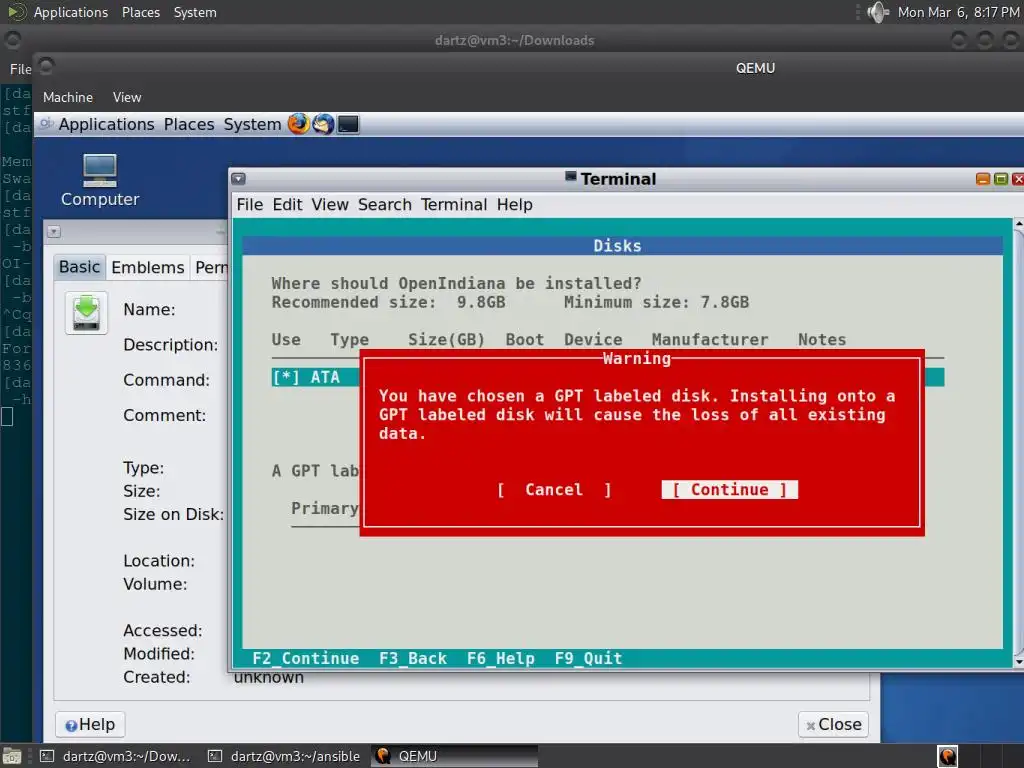The height and width of the screenshot is (768, 1024).
Task: Click the Terminal window menu arrow button
Action: pos(238,178)
